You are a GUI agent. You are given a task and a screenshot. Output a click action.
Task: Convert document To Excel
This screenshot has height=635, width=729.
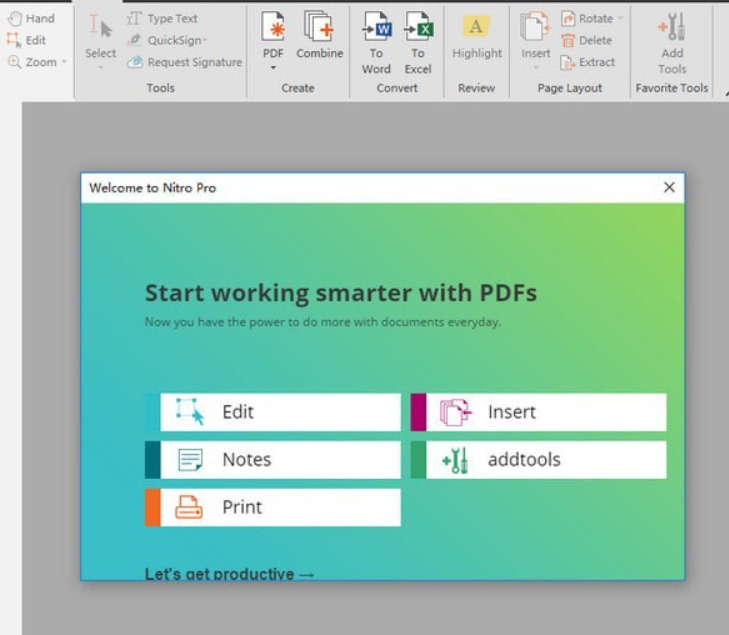click(x=418, y=43)
